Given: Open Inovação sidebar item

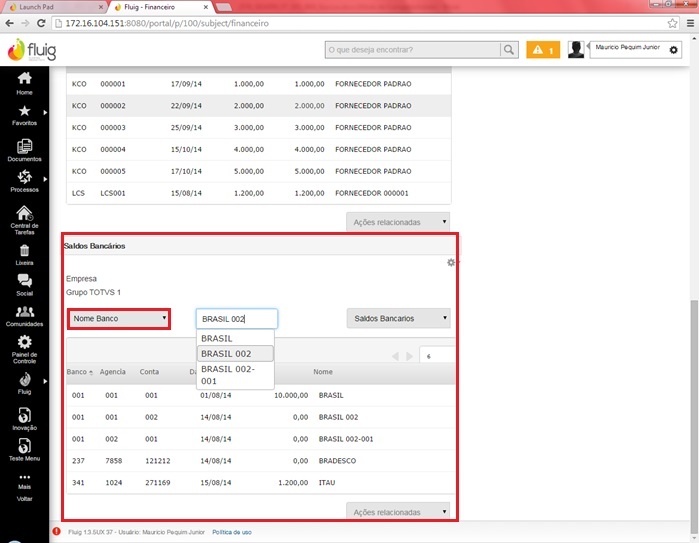Looking at the screenshot, I should coord(24,419).
